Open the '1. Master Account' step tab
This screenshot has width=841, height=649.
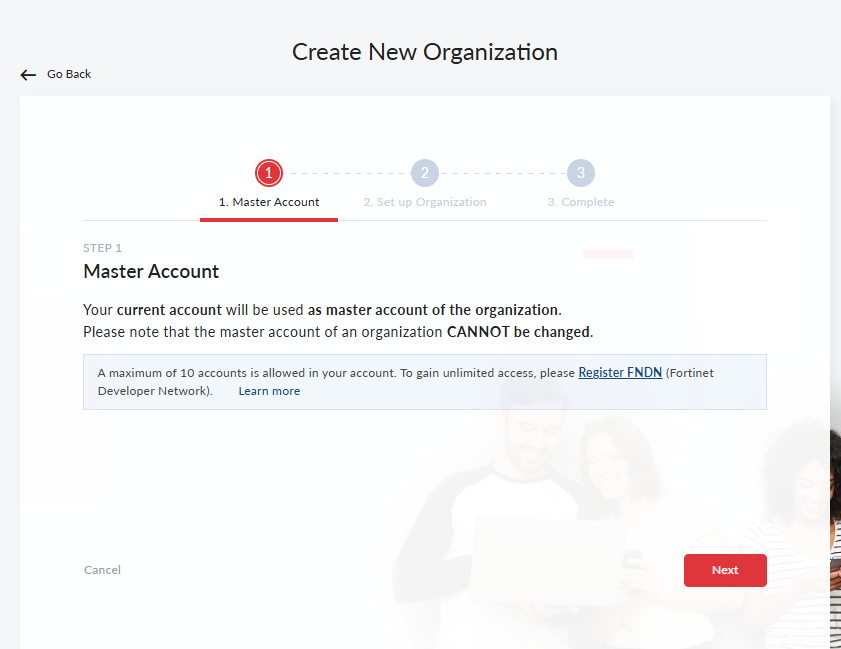268,201
